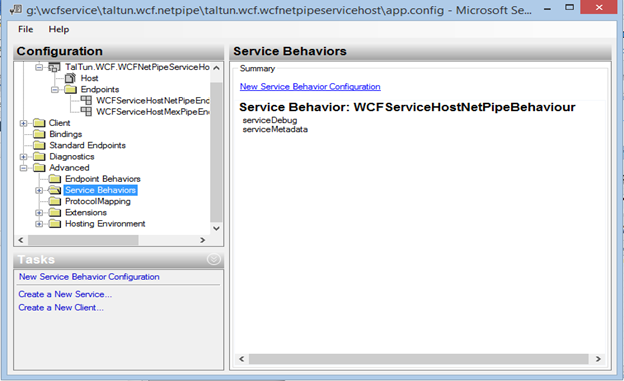Select Standard Endpoints tree item
The image size is (624, 381).
point(87,145)
